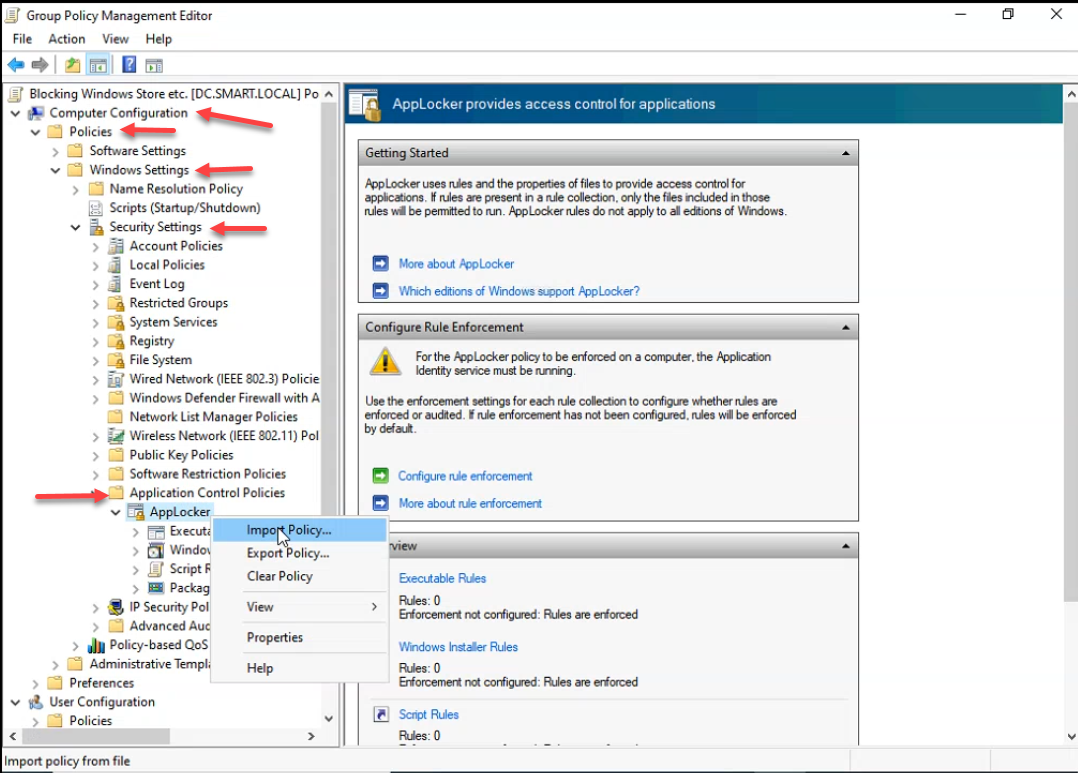Click the Packaged app Rules tree icon
This screenshot has height=773, width=1078.
[x=156, y=588]
